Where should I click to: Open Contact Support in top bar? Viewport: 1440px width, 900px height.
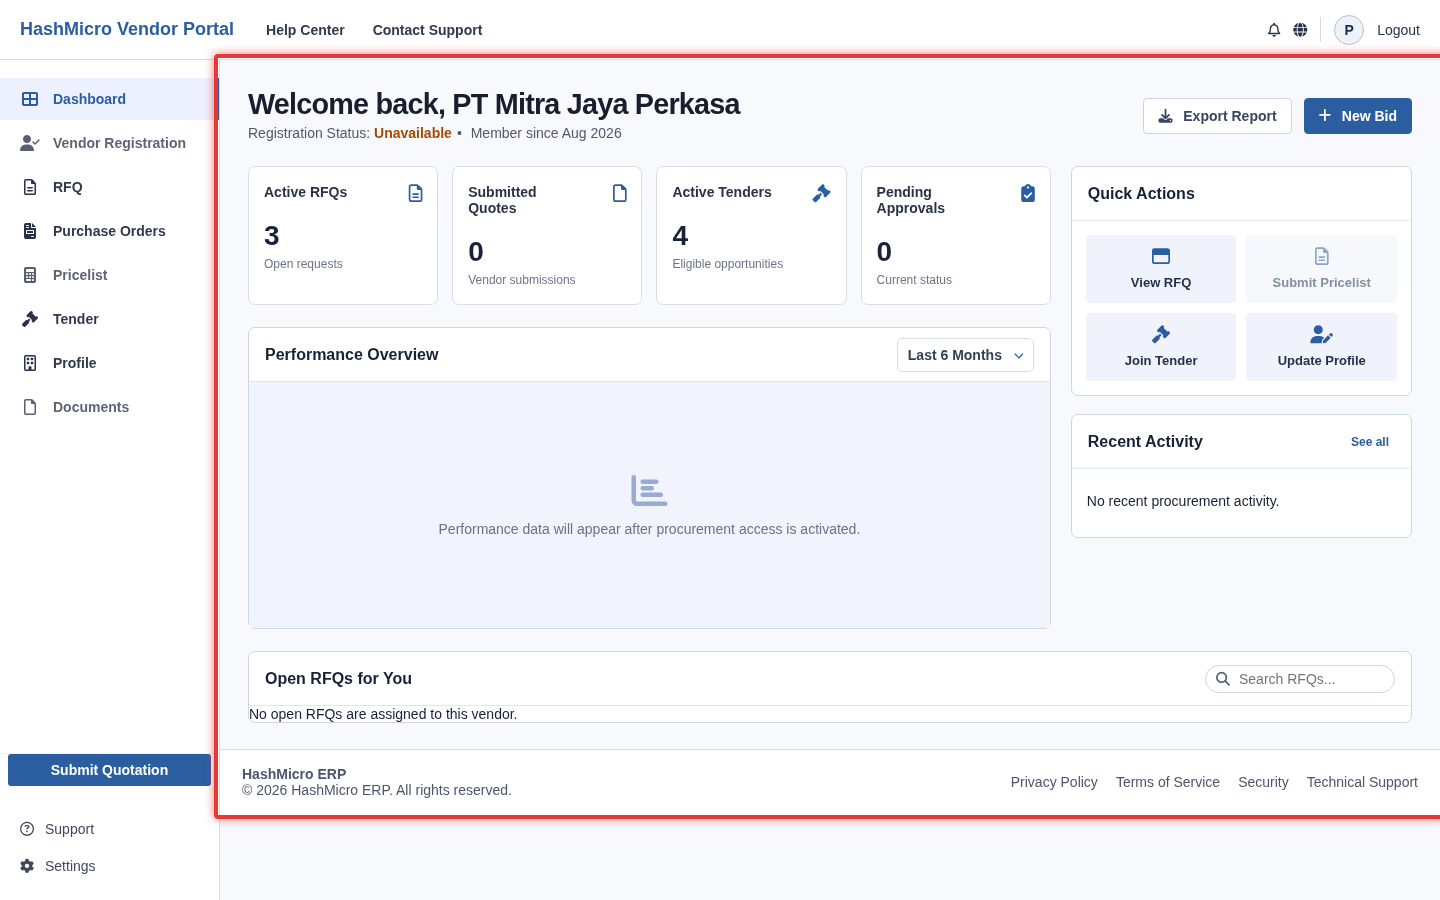pos(427,30)
